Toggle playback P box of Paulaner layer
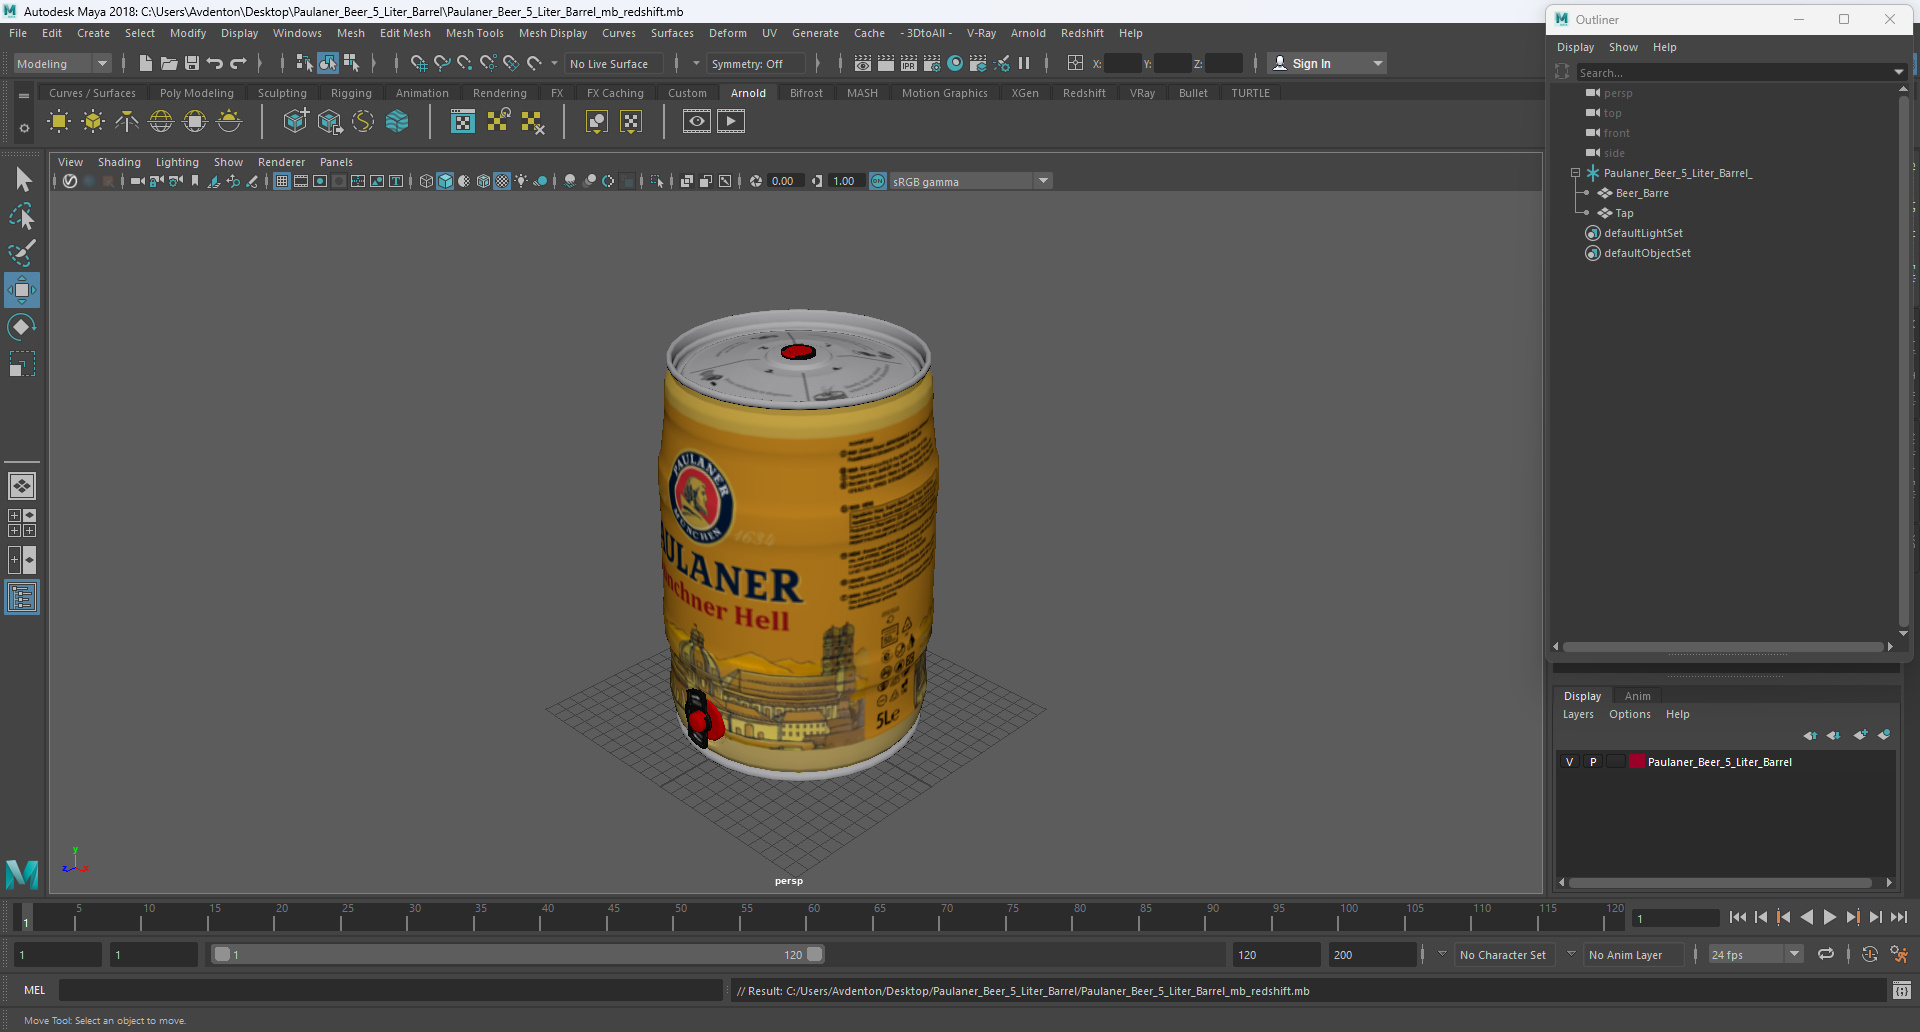The image size is (1920, 1032). pos(1593,762)
